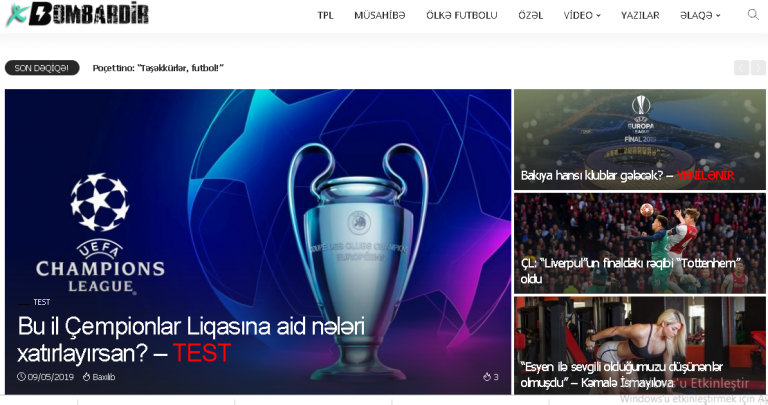Screen dimensions: 768x405
Task: Click the flame view-count icon showing 3
Action: [x=487, y=377]
